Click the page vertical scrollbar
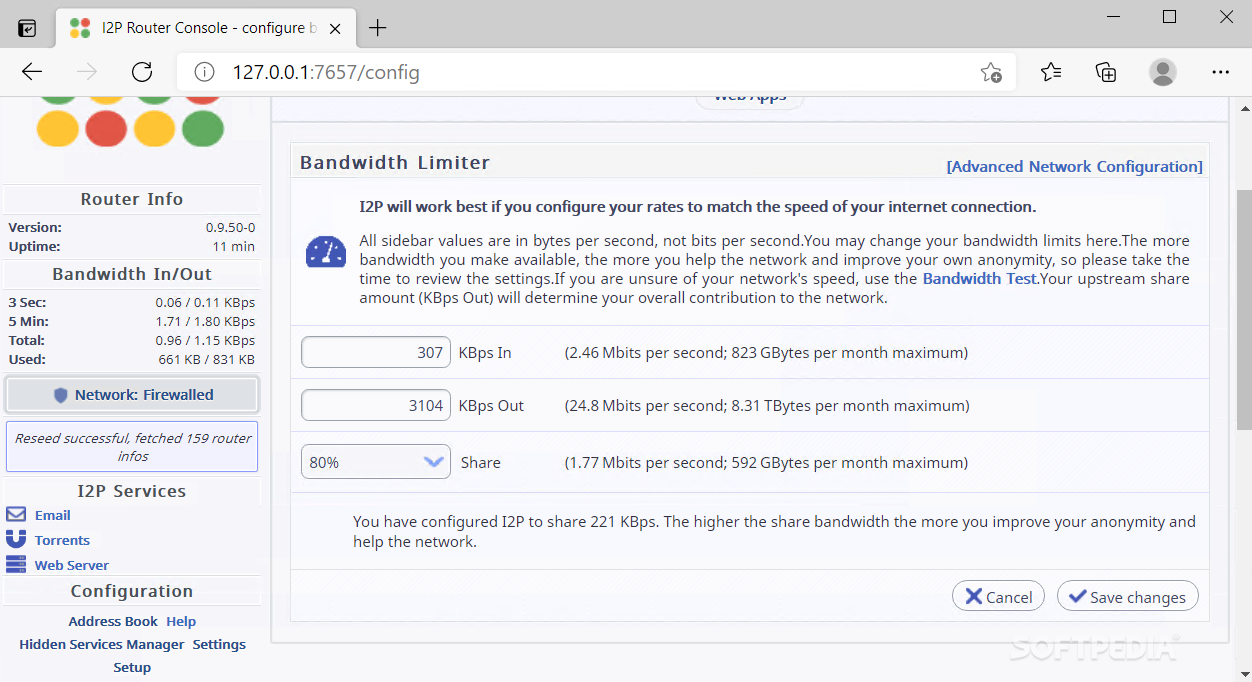Viewport: 1252px width, 682px height. point(1242,310)
